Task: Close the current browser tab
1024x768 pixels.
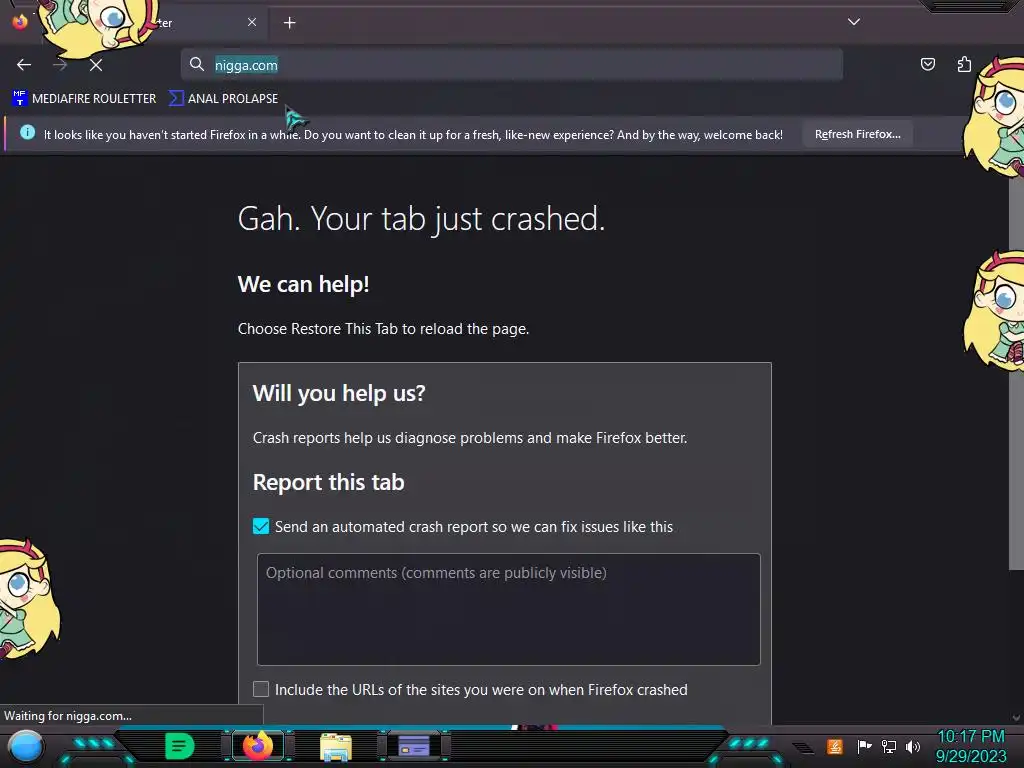Action: pos(252,22)
